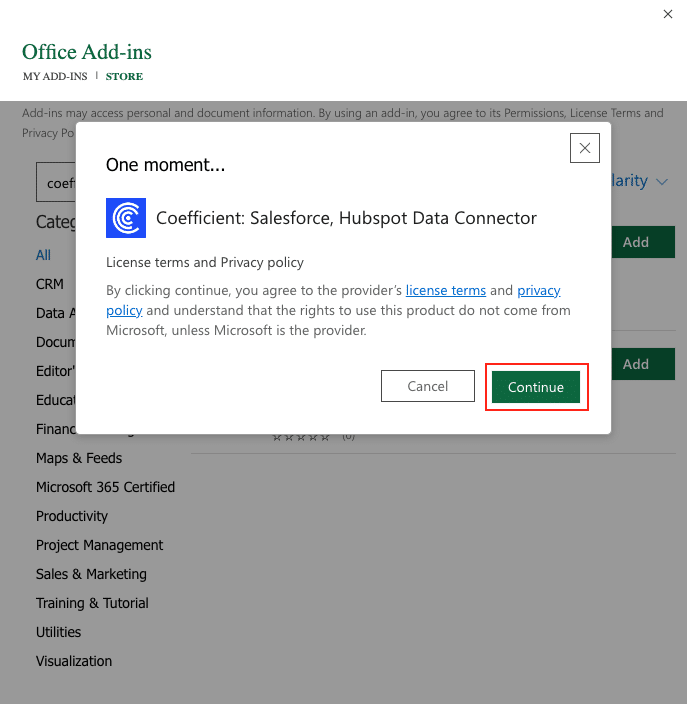Open the Sales & Marketing category

91,574
